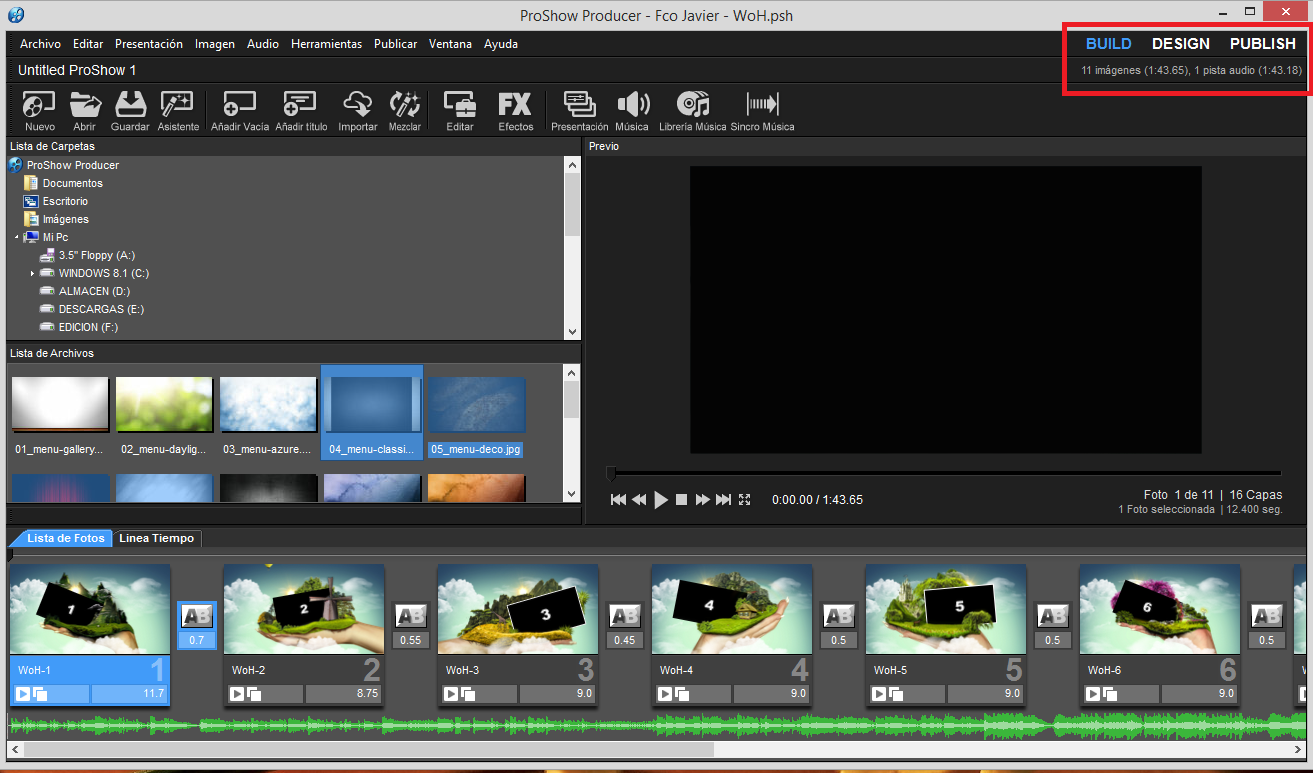Click the preview seek bar handle
The image size is (1313, 773).
pos(611,474)
